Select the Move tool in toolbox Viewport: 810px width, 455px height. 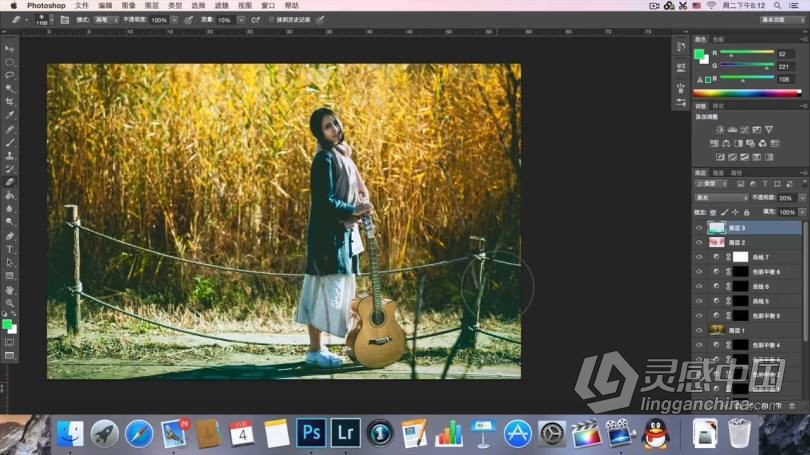(10, 49)
